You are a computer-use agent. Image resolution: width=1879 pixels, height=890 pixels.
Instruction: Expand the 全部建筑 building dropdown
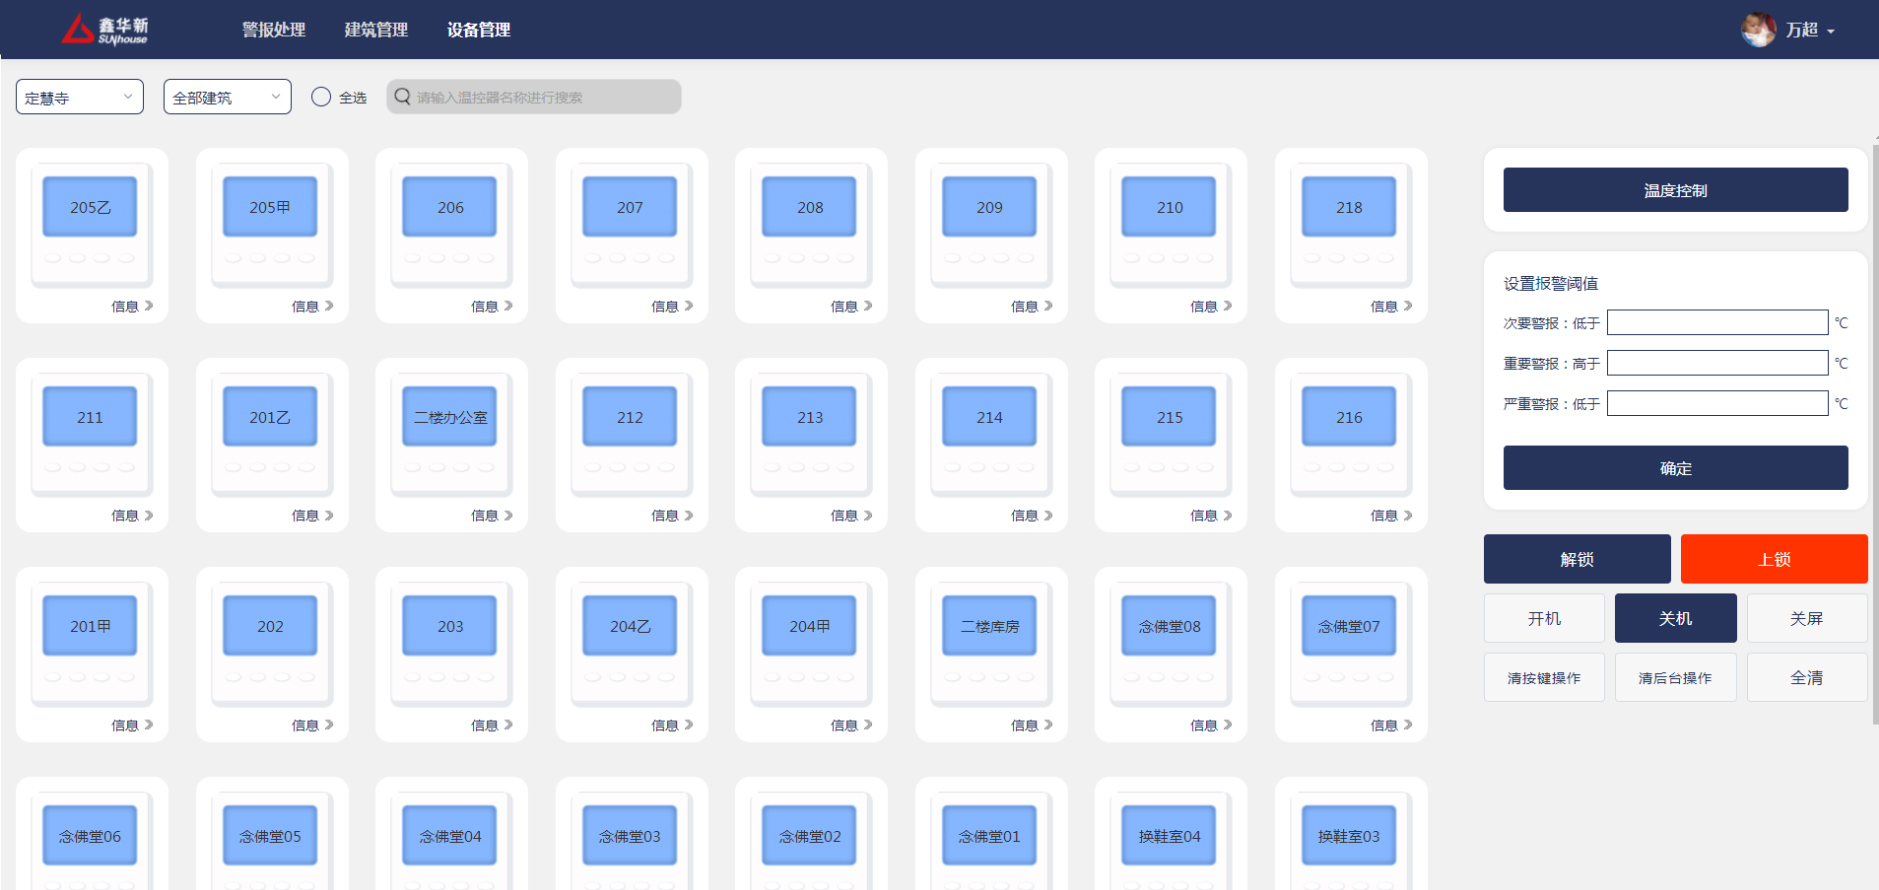[227, 97]
